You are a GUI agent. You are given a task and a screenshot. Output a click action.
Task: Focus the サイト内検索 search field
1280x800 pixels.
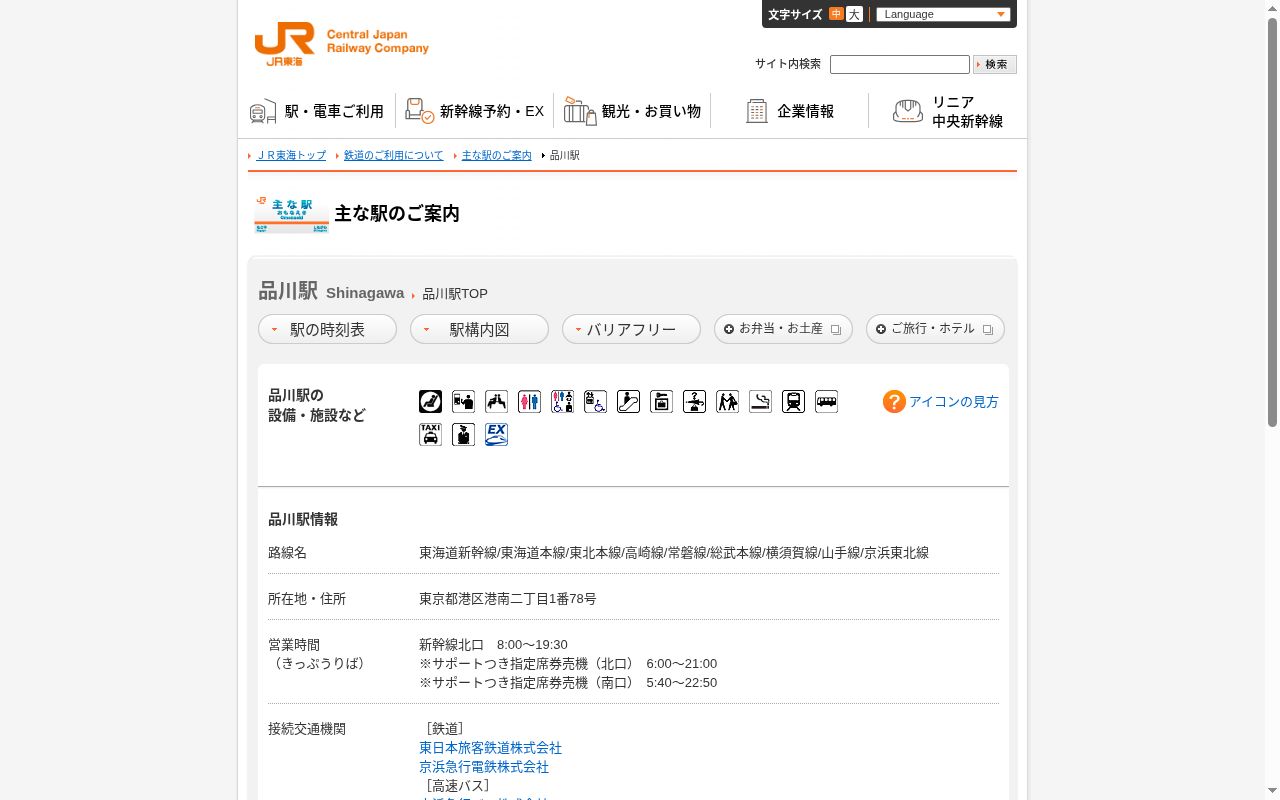pos(900,64)
